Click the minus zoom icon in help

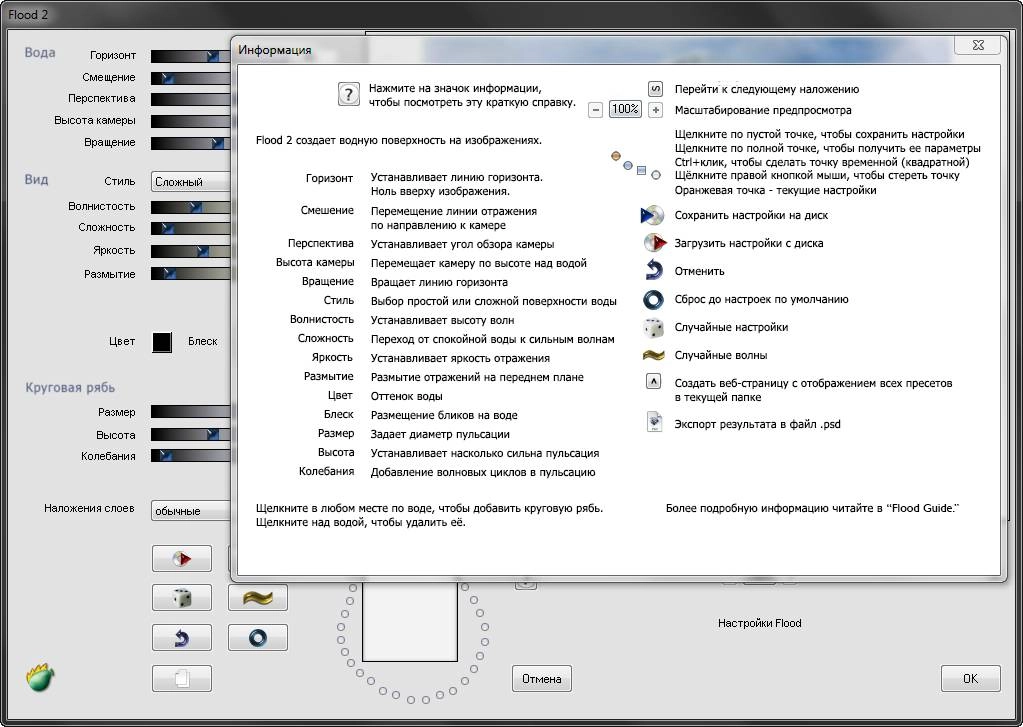(595, 110)
